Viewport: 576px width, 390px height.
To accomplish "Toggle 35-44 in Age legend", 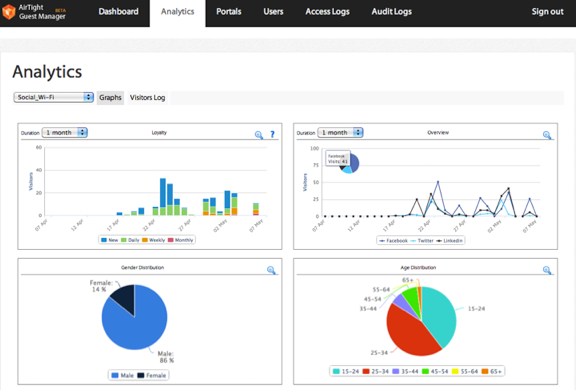I will [406, 371].
